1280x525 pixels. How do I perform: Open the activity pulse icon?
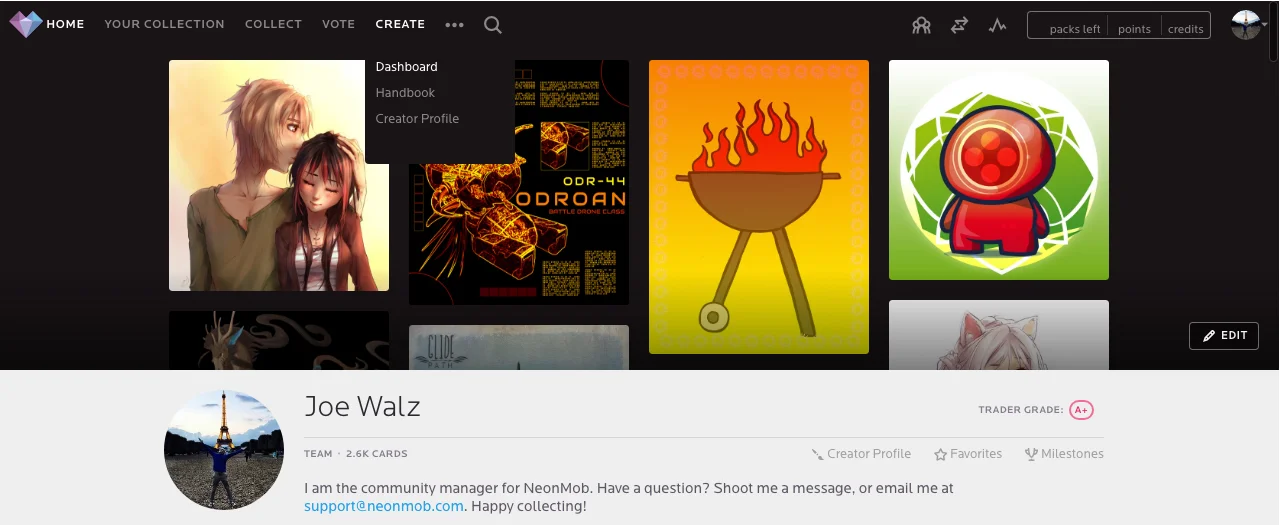click(997, 26)
